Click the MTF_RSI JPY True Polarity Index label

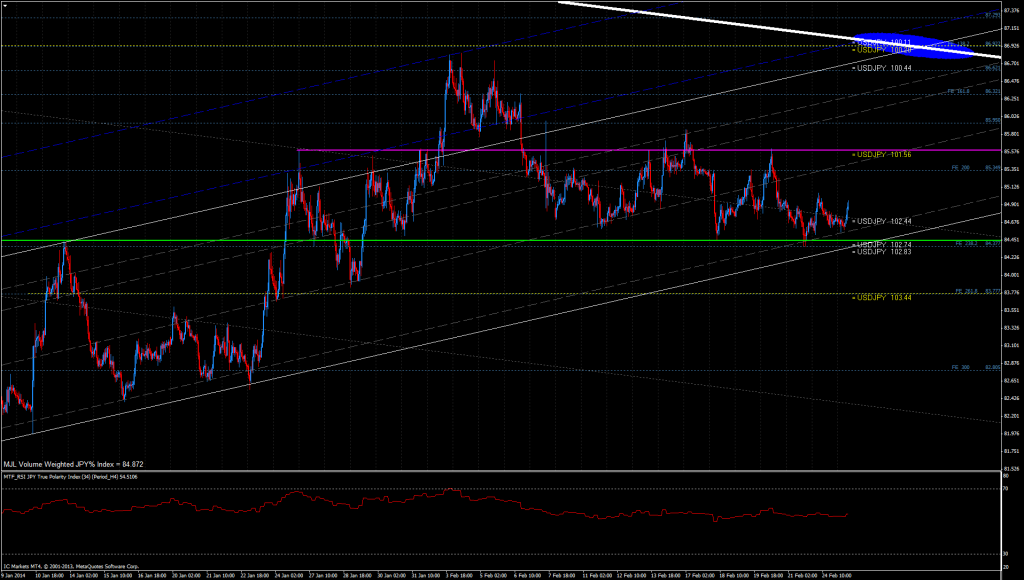point(71,477)
